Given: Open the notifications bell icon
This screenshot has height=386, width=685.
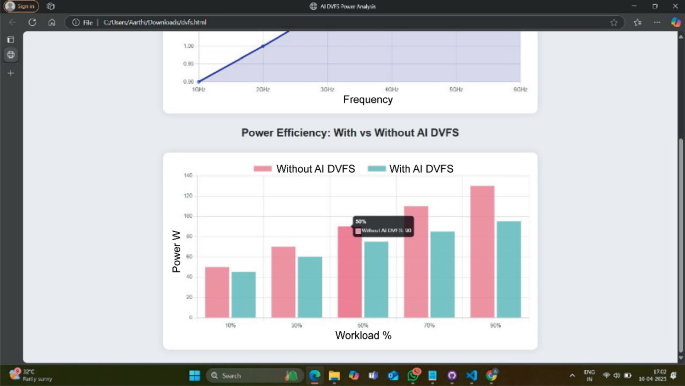Looking at the screenshot, I should 674,376.
